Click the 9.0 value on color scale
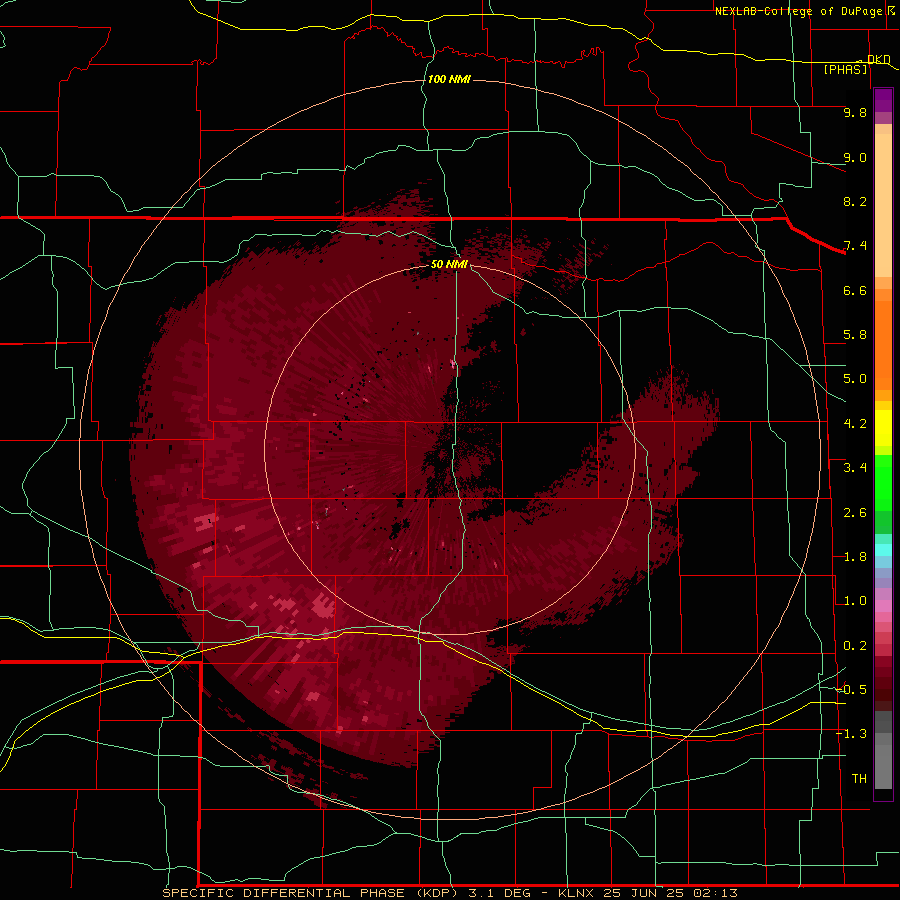900x900 pixels. tap(855, 157)
